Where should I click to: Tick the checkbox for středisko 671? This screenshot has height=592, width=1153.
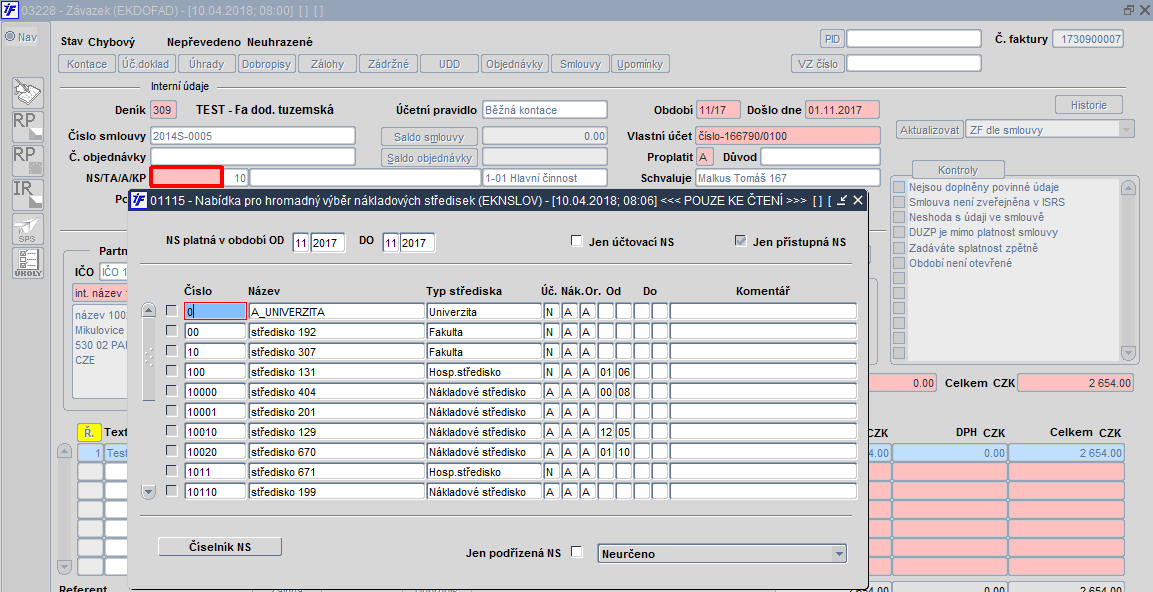point(171,471)
